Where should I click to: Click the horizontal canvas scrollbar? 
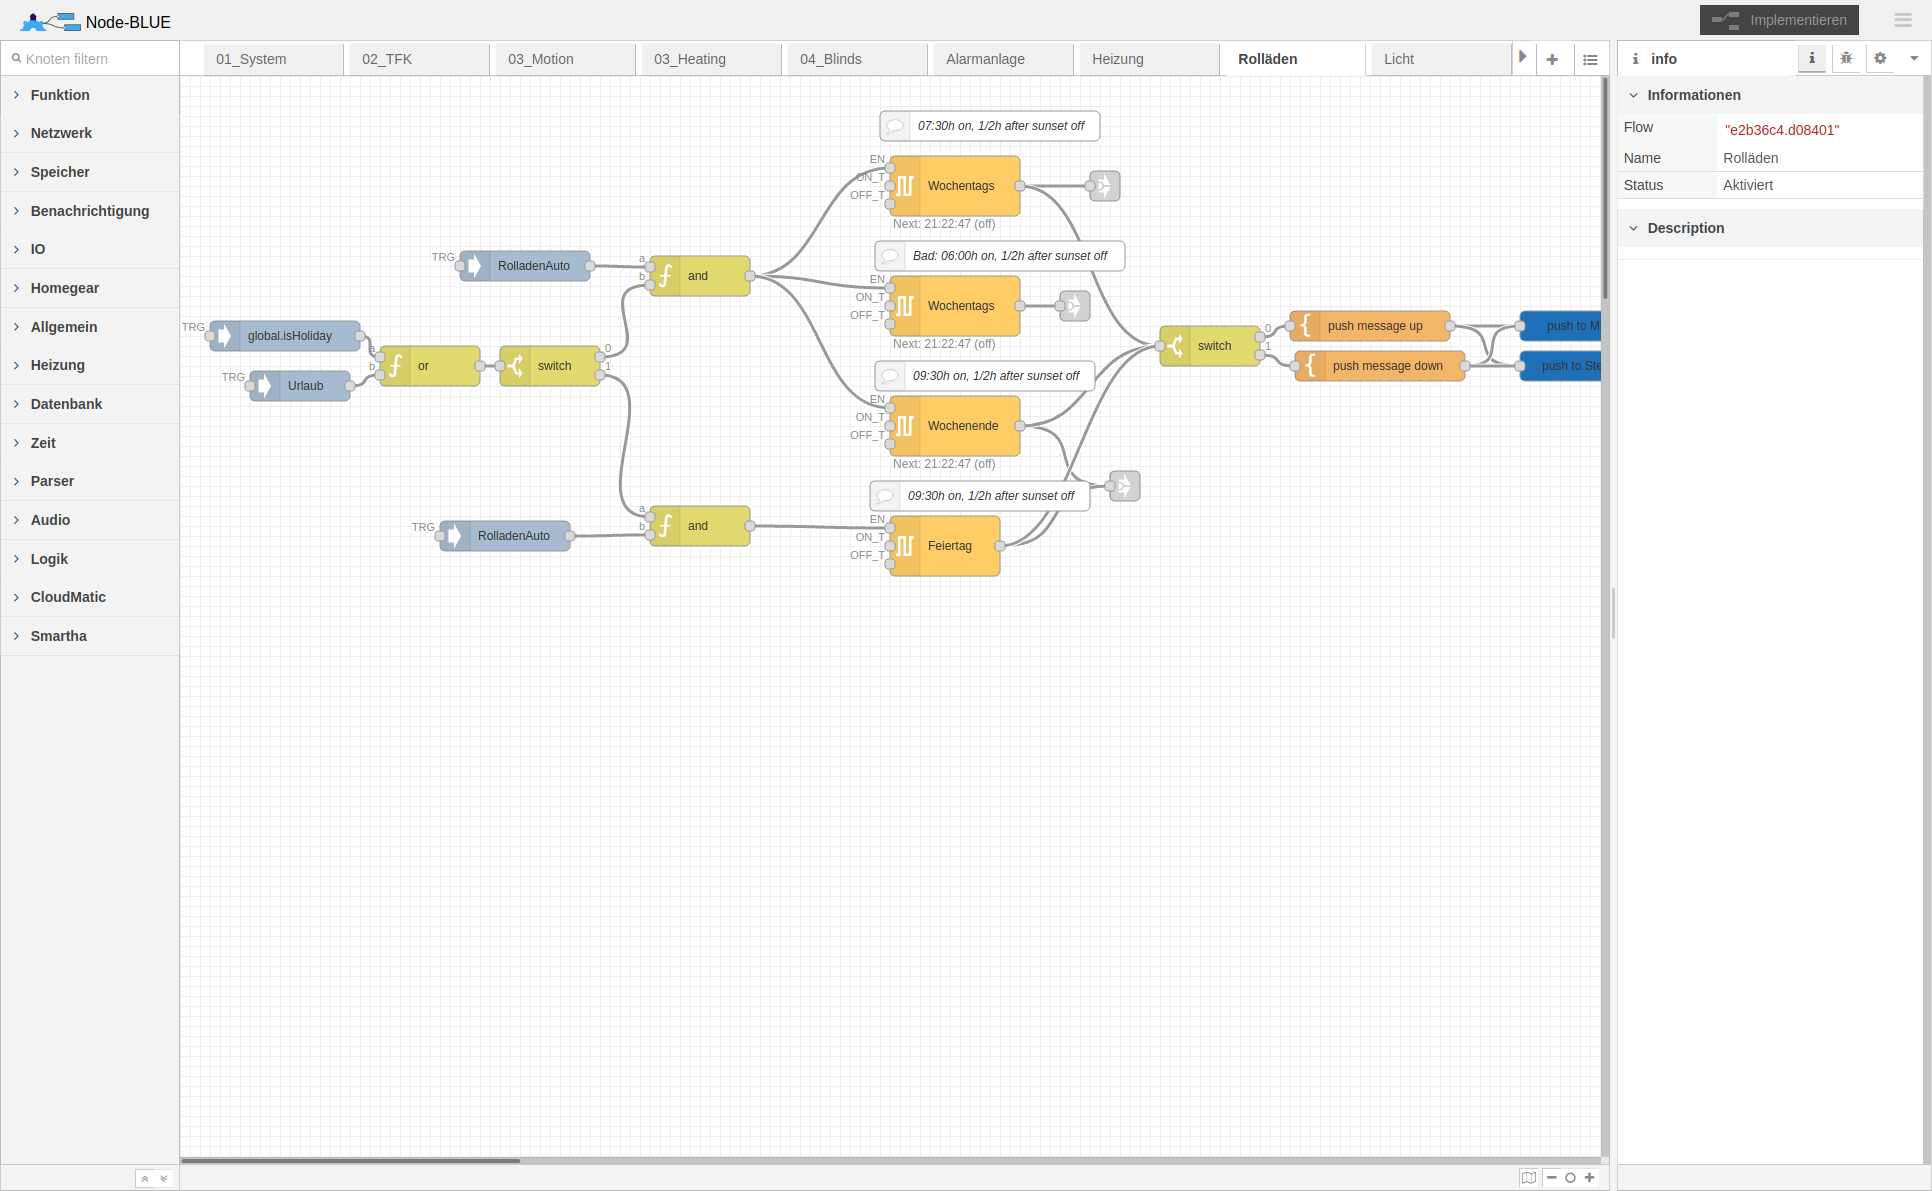coord(350,1161)
